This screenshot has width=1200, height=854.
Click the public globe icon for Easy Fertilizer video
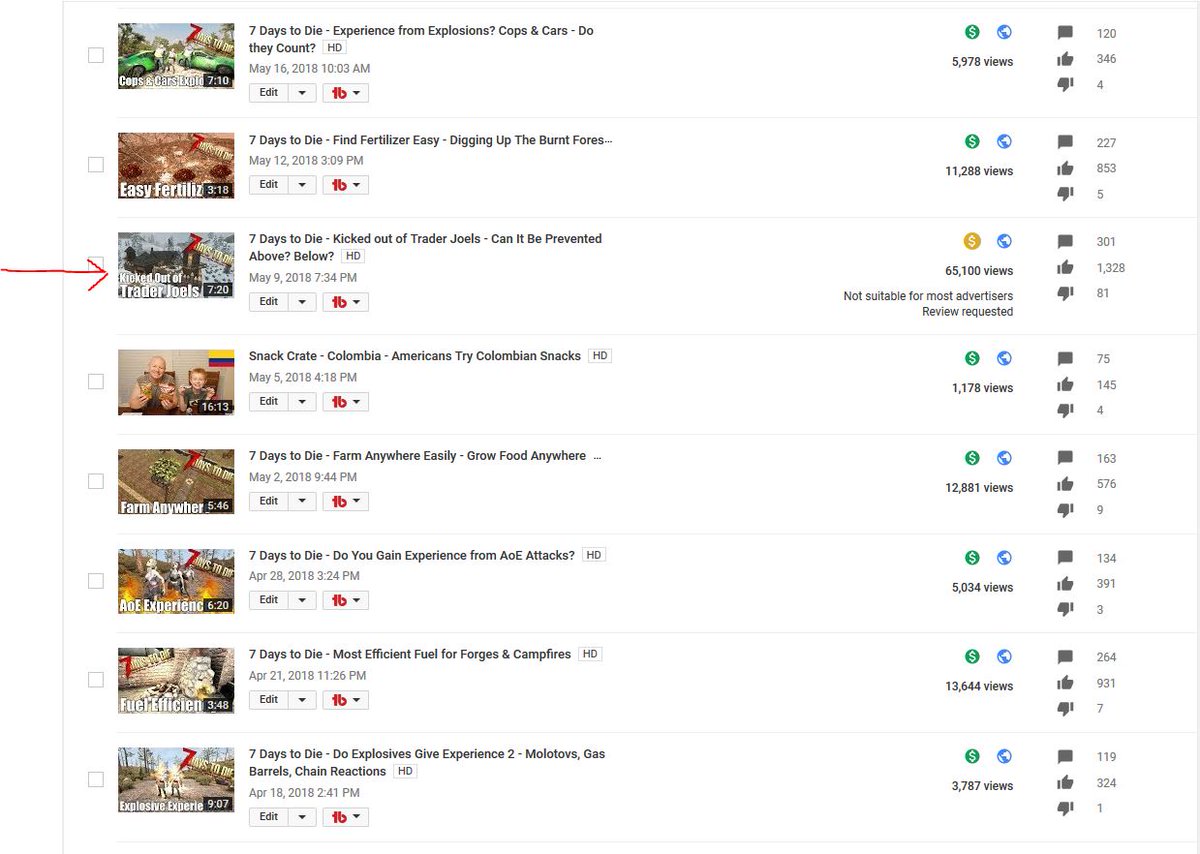click(x=1004, y=142)
